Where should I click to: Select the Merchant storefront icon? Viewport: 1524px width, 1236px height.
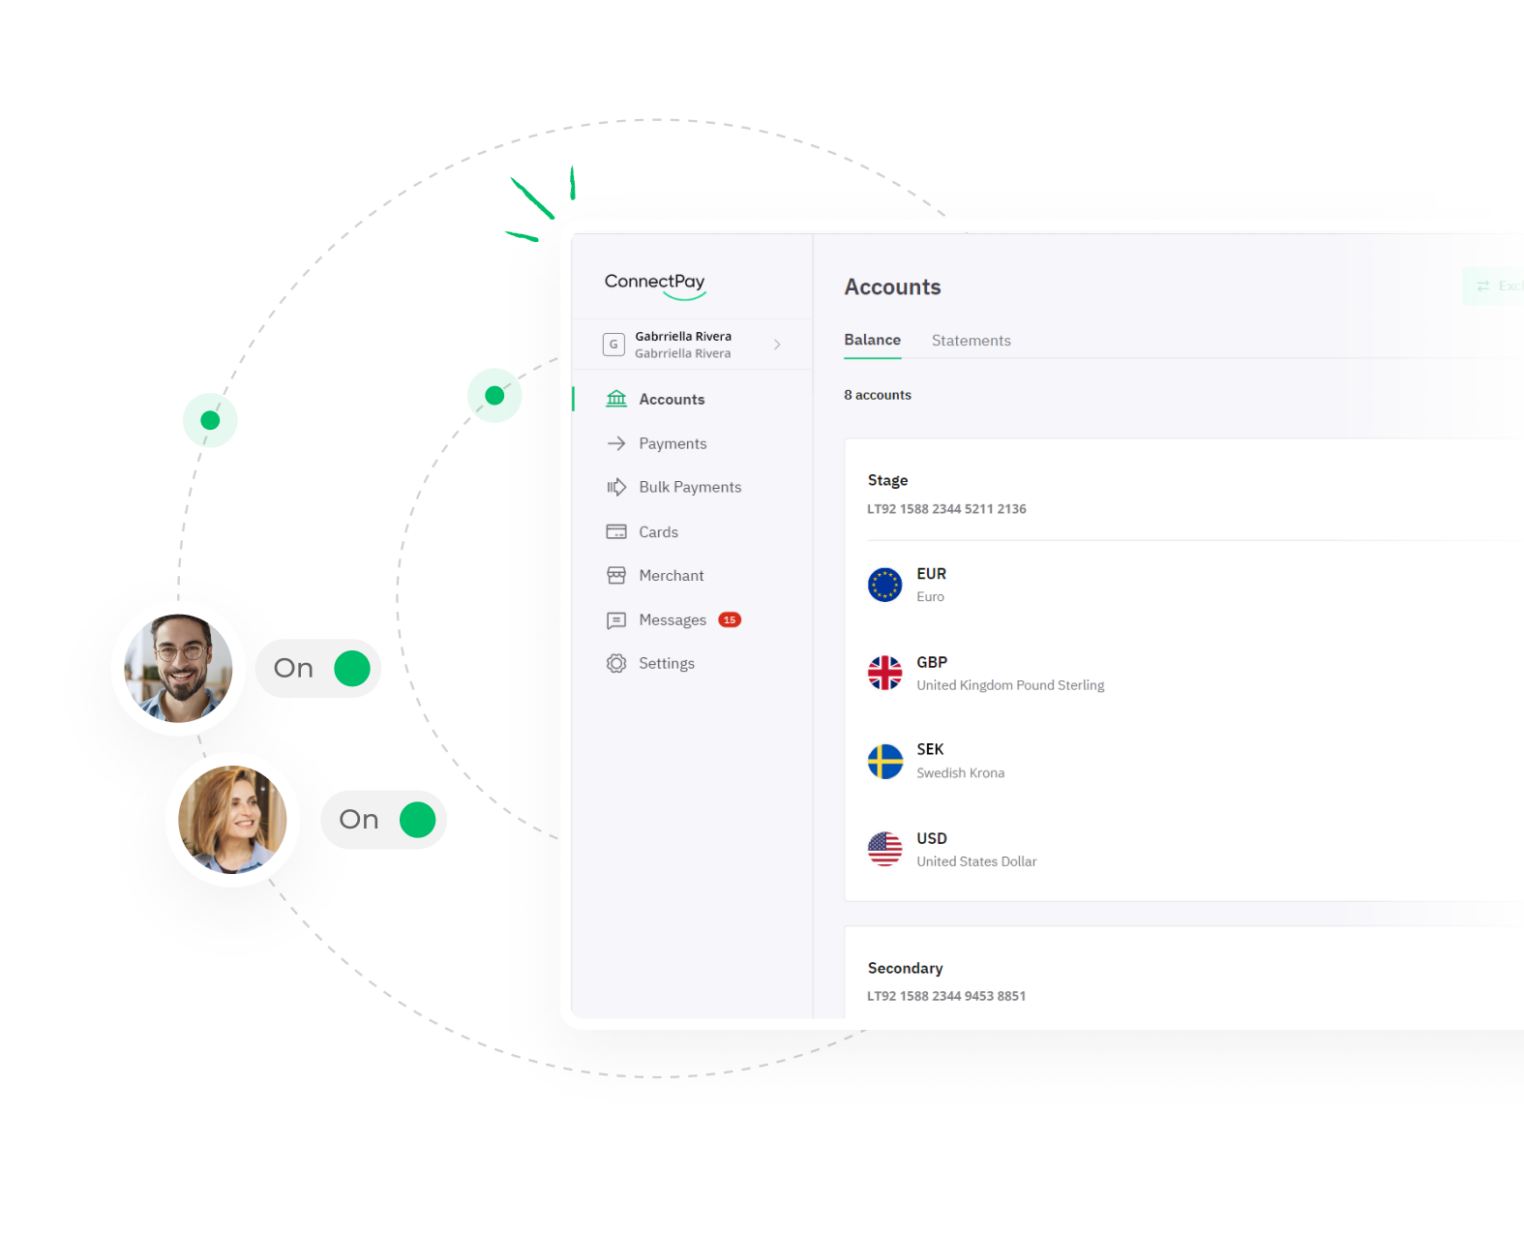click(x=616, y=576)
